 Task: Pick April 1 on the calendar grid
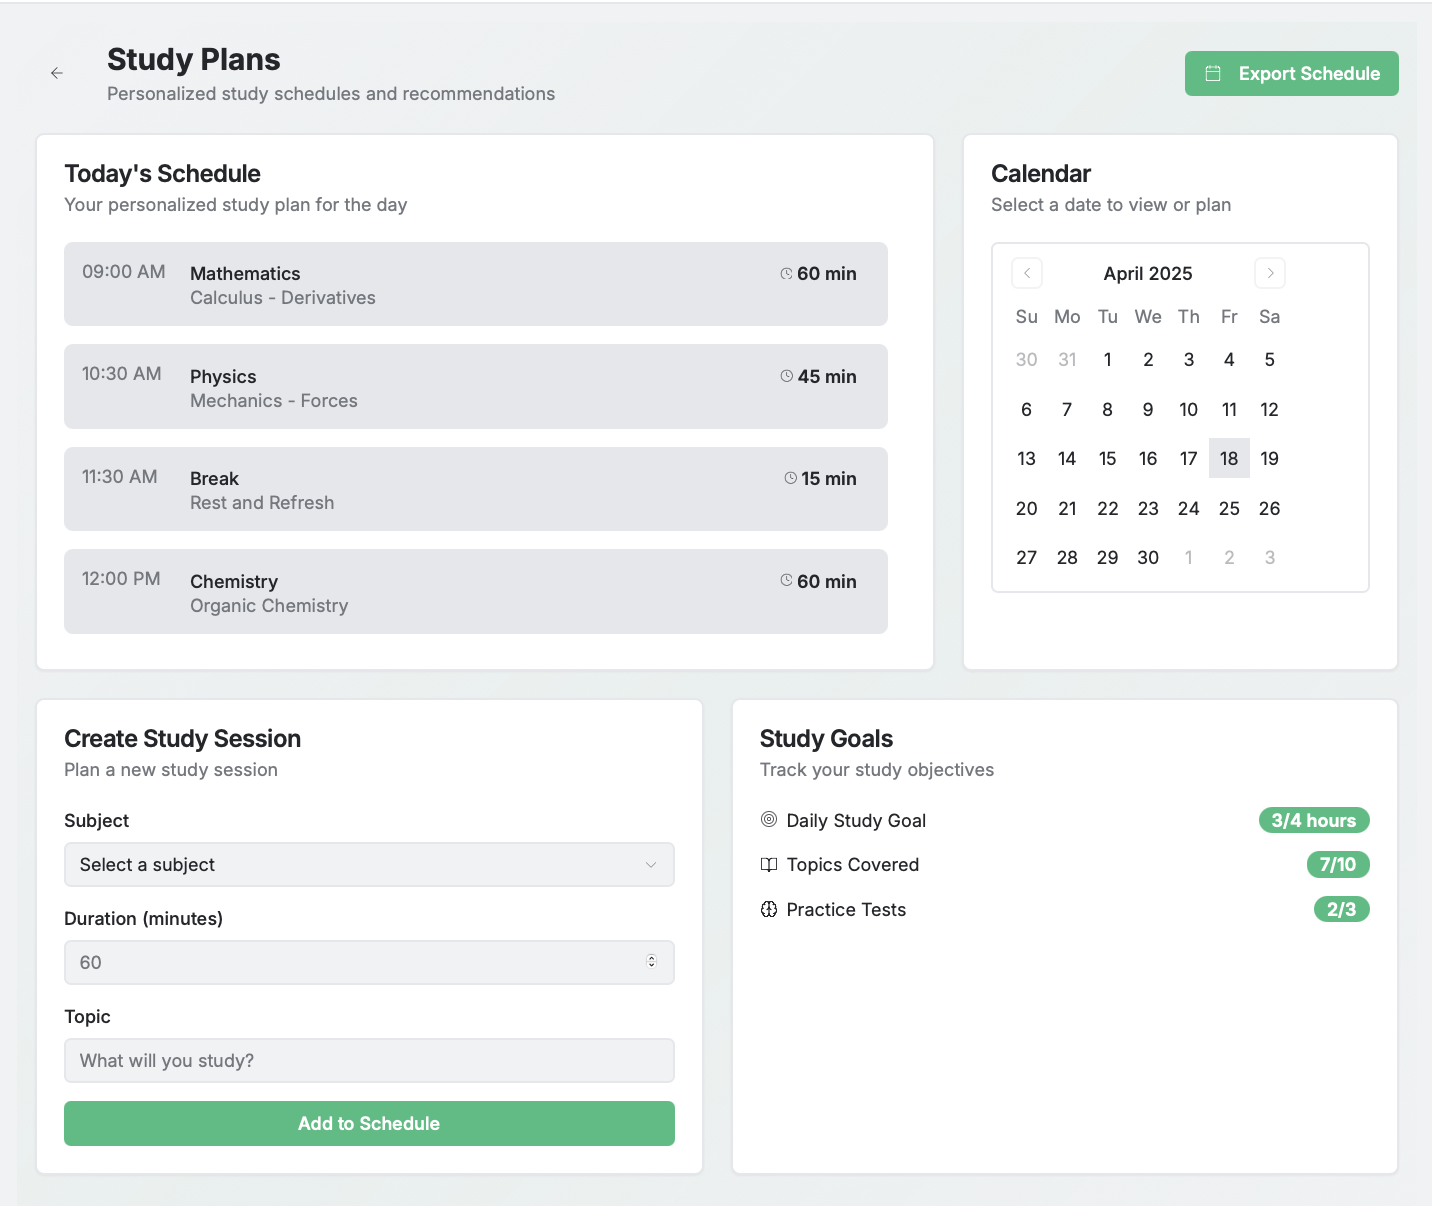pos(1107,359)
